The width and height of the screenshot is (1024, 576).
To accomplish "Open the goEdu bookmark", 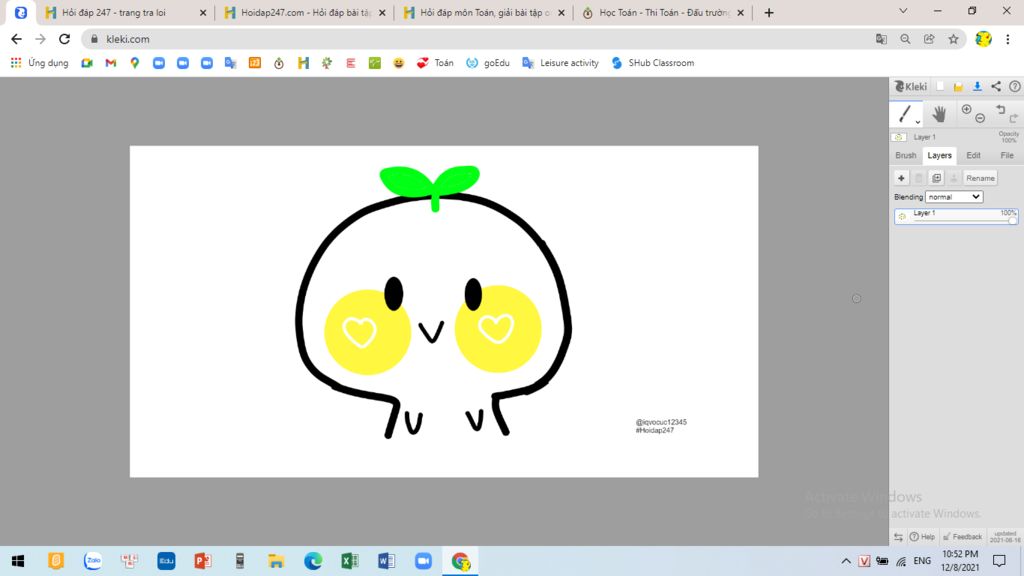I will pos(488,63).
